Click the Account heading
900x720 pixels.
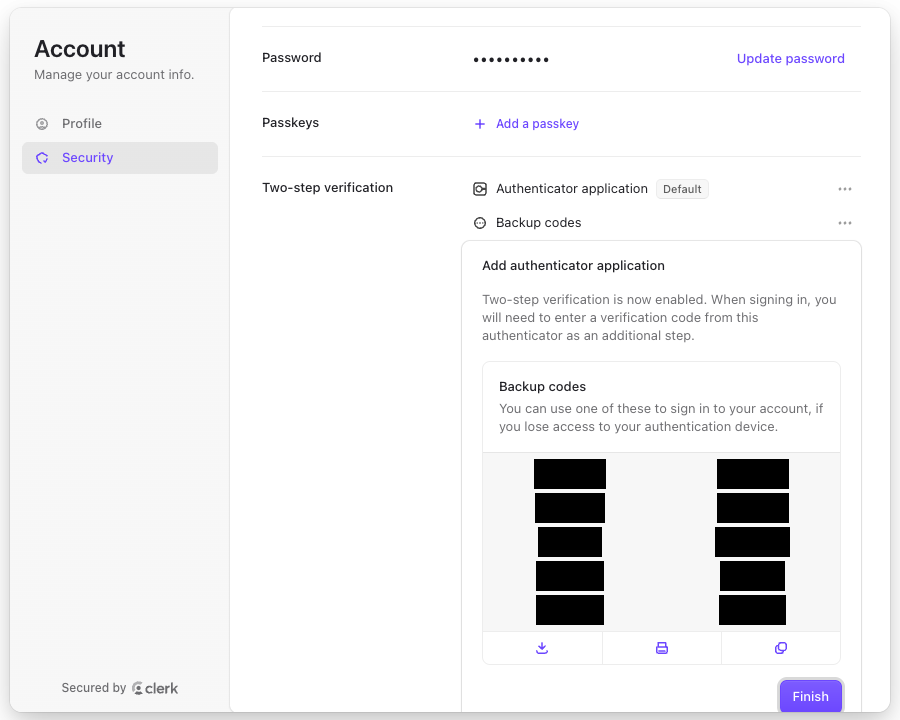80,49
